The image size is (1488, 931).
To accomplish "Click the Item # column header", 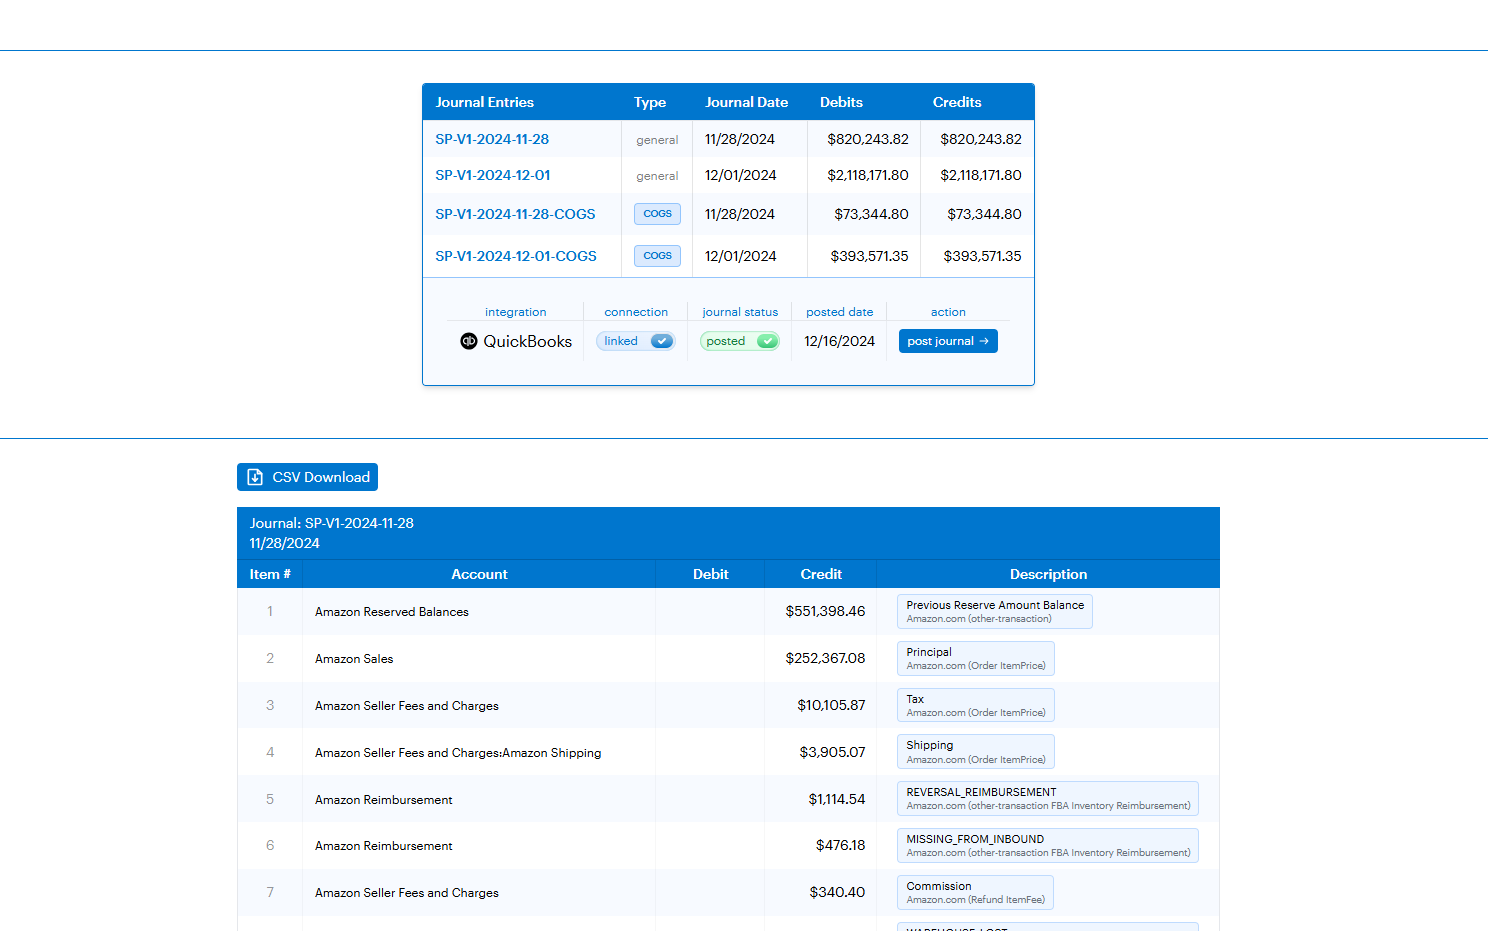I will 270,574.
